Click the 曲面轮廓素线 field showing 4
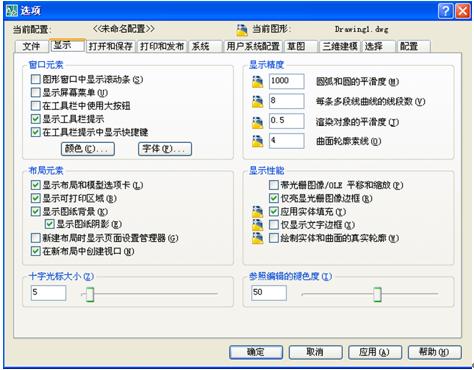474x370 pixels. (287, 141)
